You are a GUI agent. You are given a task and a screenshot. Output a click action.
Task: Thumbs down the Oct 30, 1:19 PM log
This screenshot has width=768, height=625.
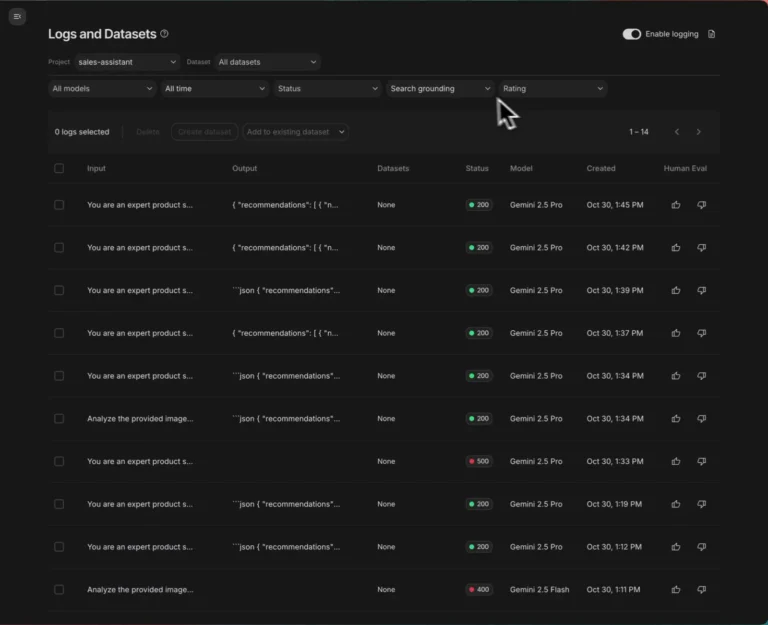[x=701, y=504]
